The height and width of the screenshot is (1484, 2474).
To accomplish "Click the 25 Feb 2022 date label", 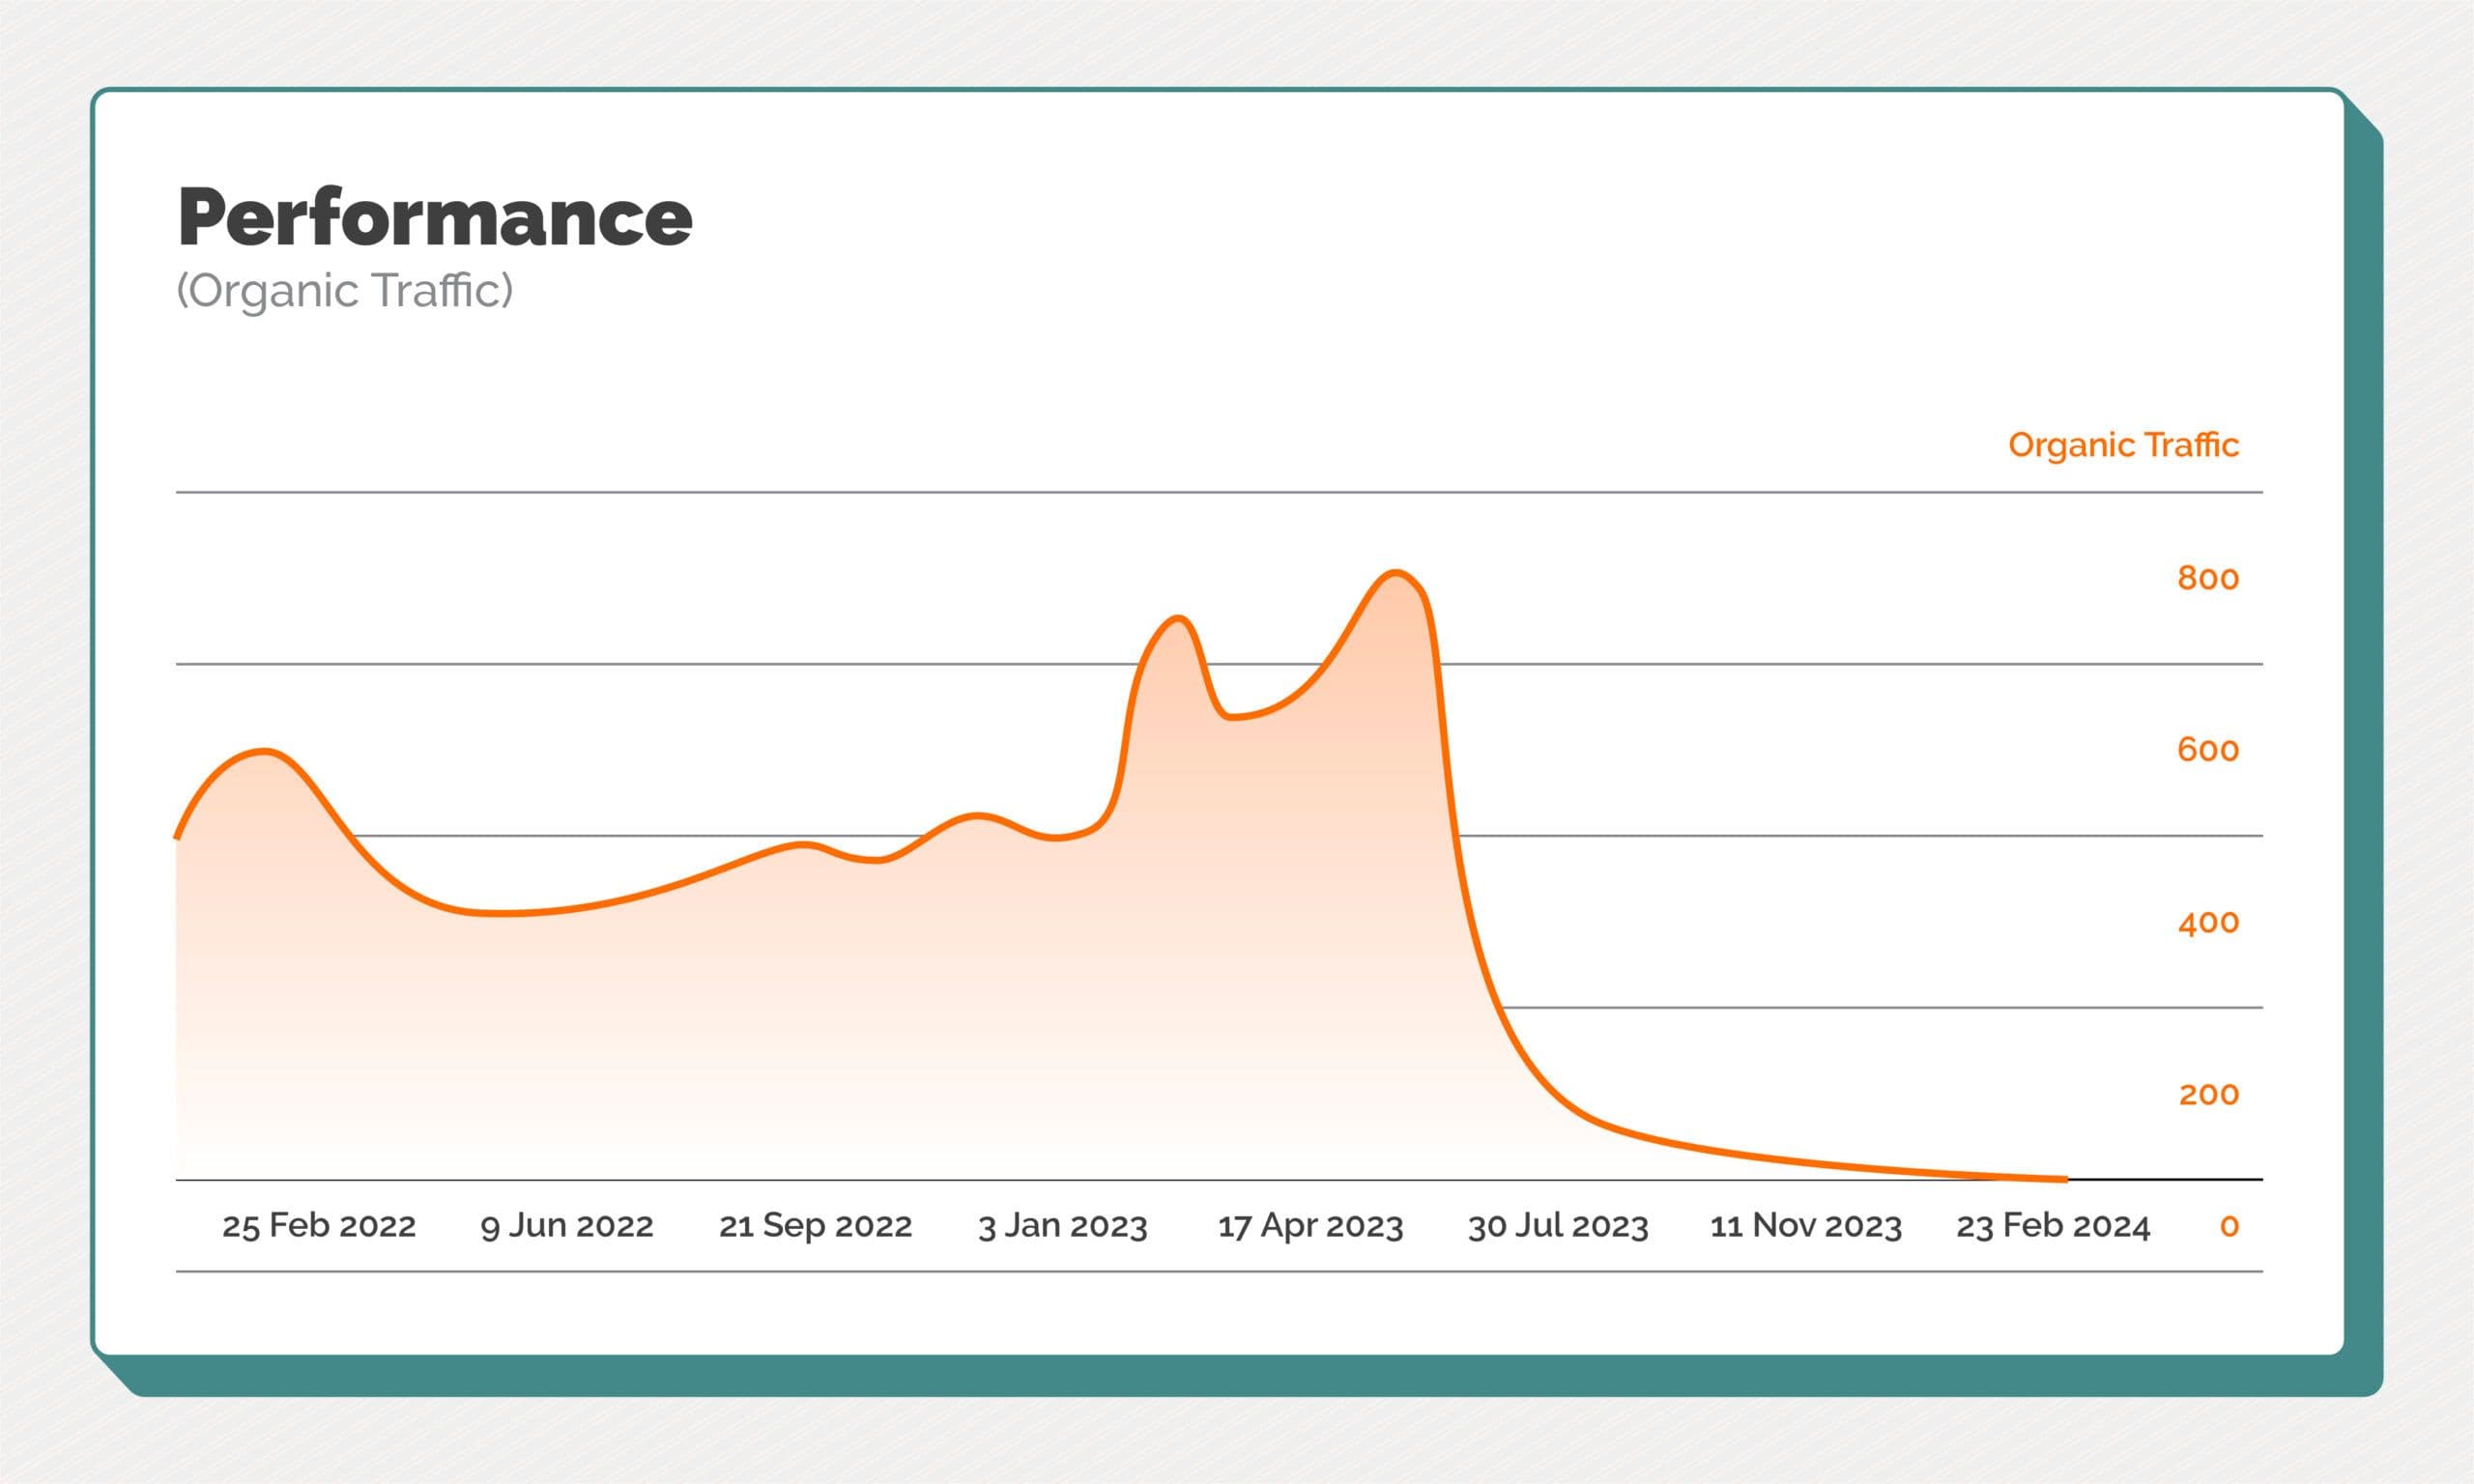I will click(318, 1226).
